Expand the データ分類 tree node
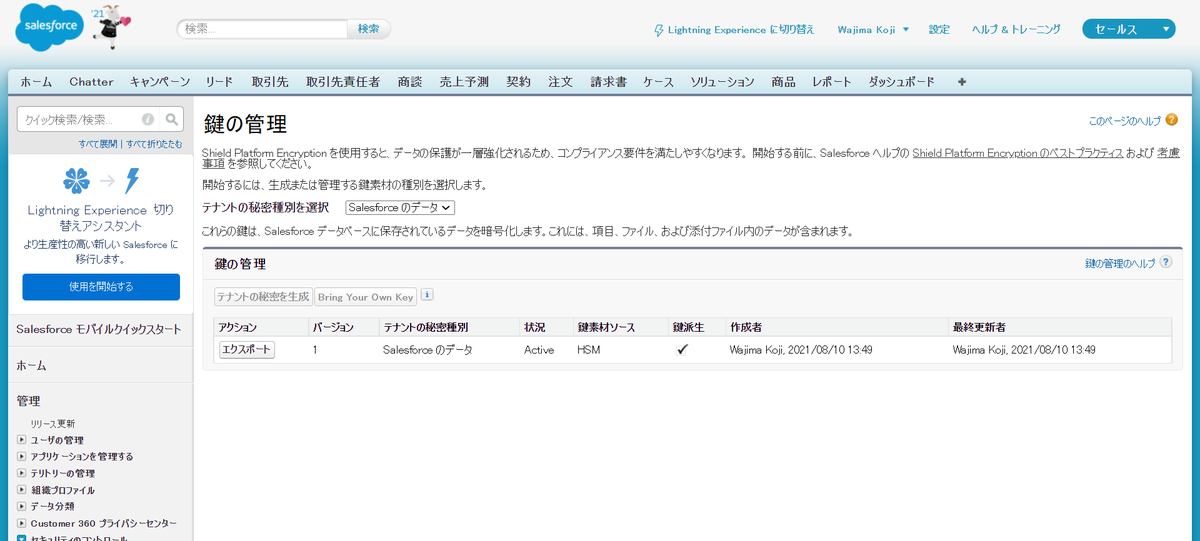Image resolution: width=1200 pixels, height=541 pixels. [21, 507]
